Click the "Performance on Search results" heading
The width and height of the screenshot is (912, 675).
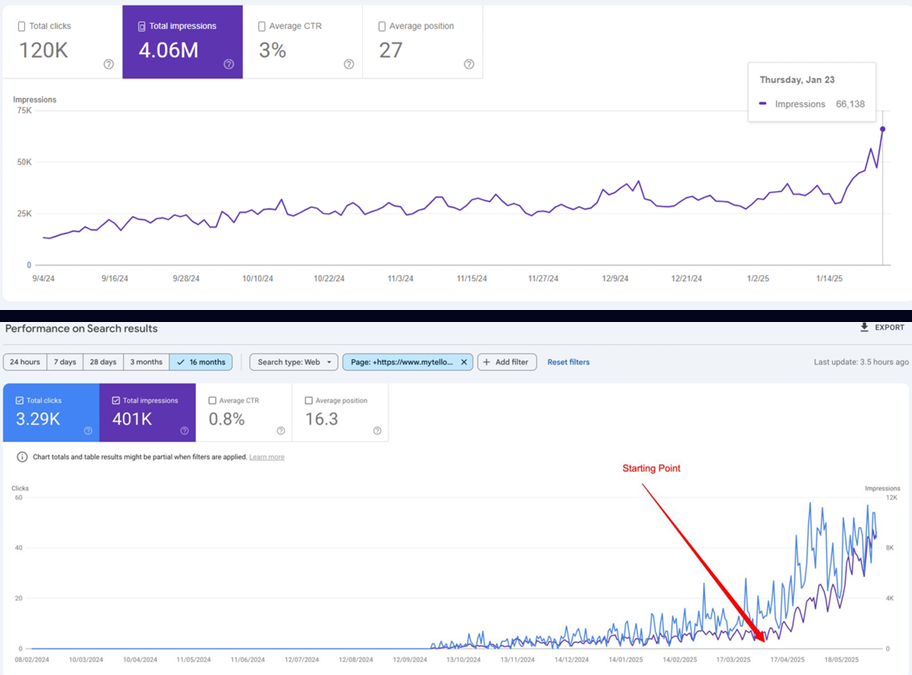click(x=81, y=328)
